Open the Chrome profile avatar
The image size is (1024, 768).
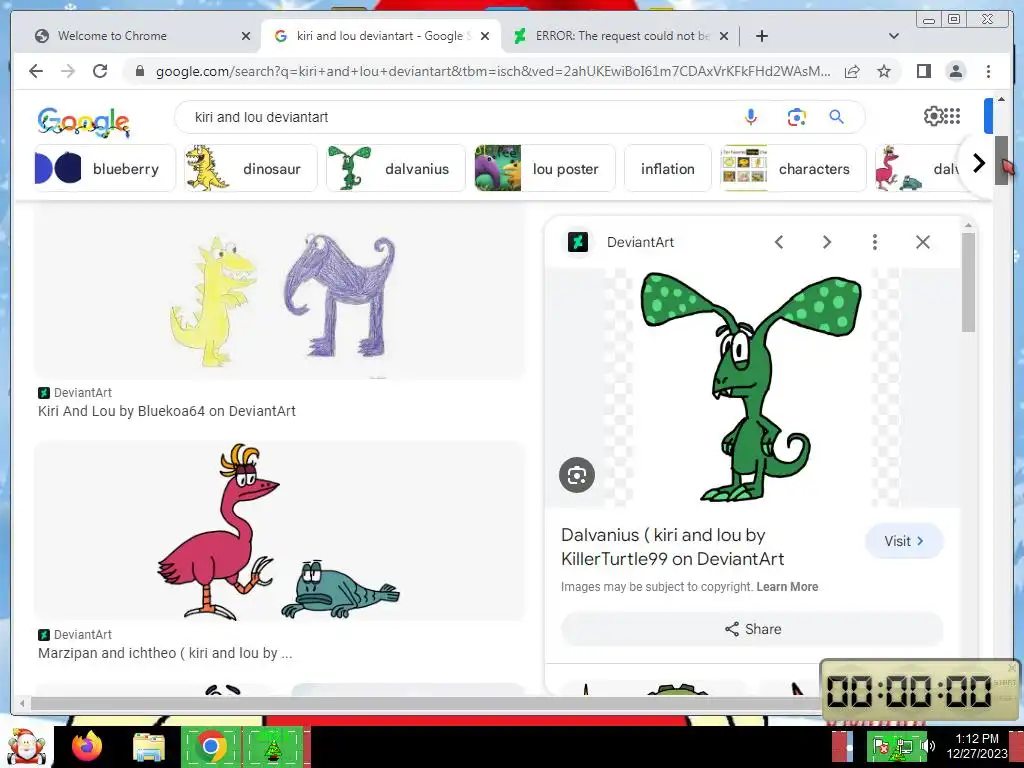(x=956, y=71)
